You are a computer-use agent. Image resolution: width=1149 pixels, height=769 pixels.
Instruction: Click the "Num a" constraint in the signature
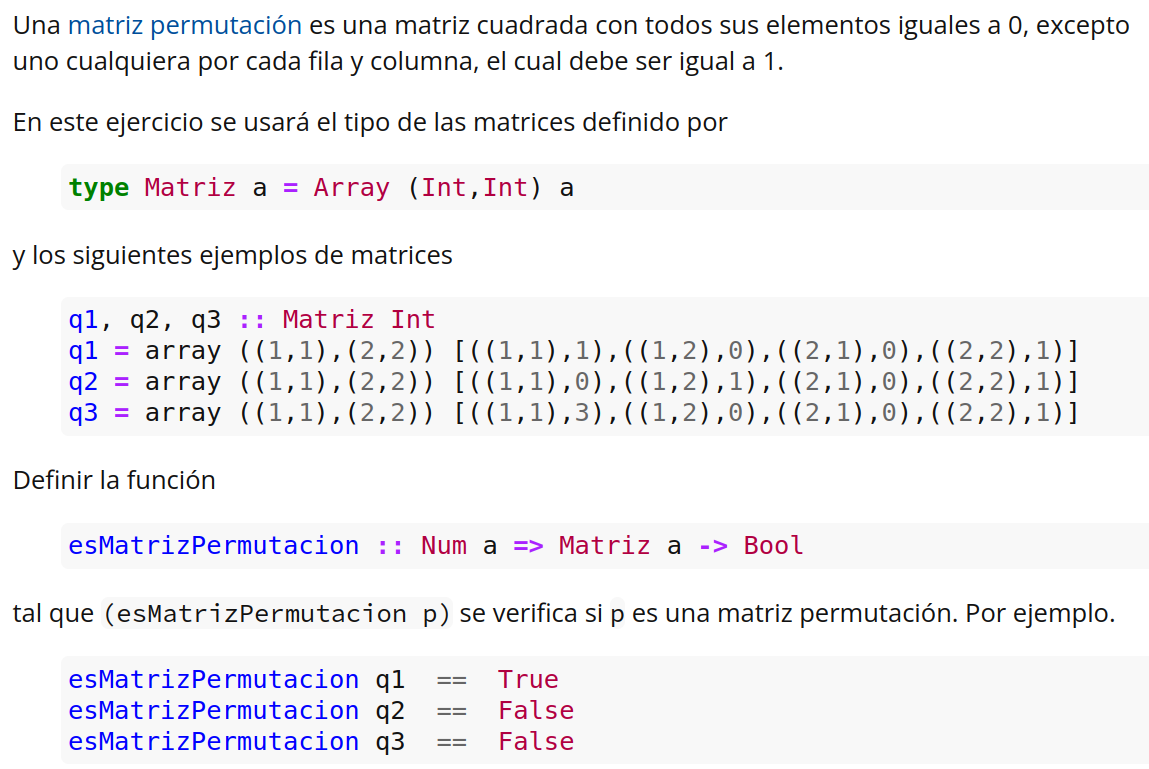459,546
